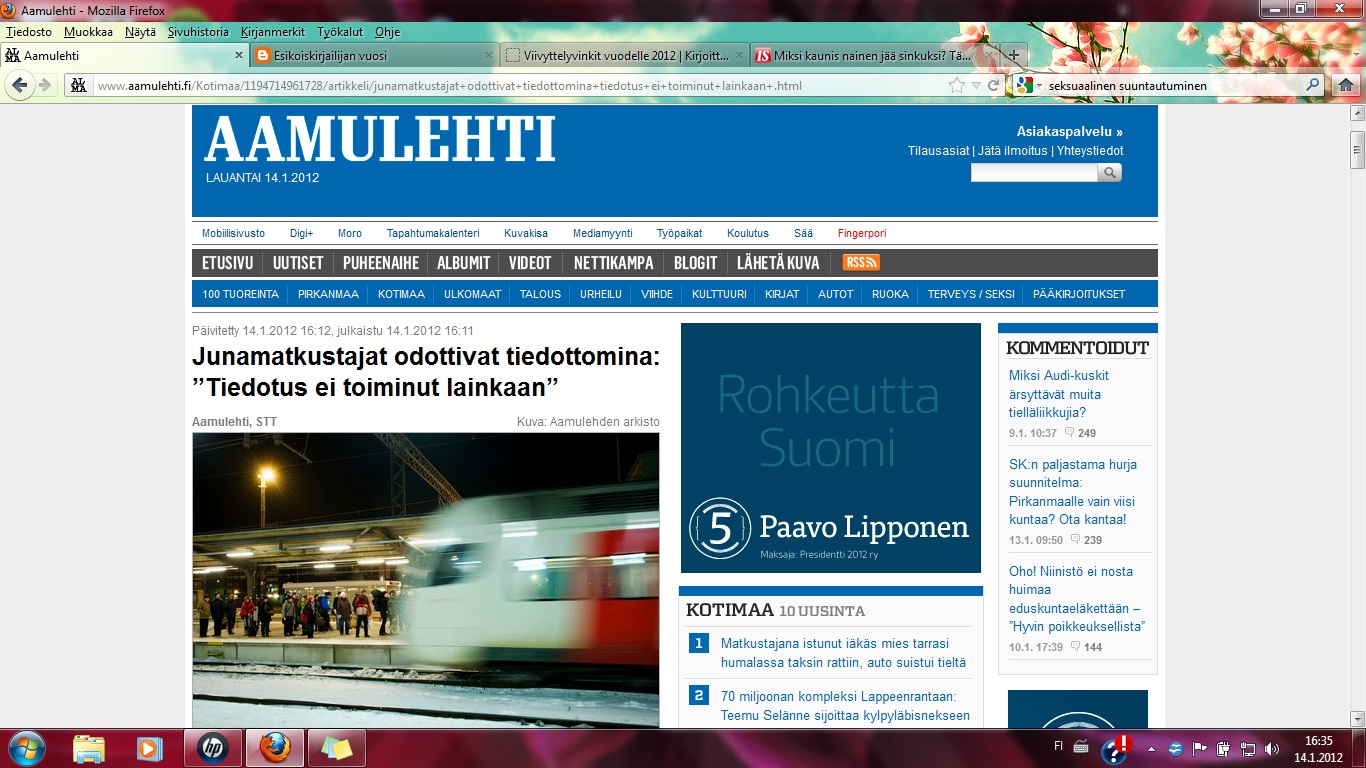Open the Sticky Notes taskbar icon
Screen dimensions: 1366x768
coord(336,748)
